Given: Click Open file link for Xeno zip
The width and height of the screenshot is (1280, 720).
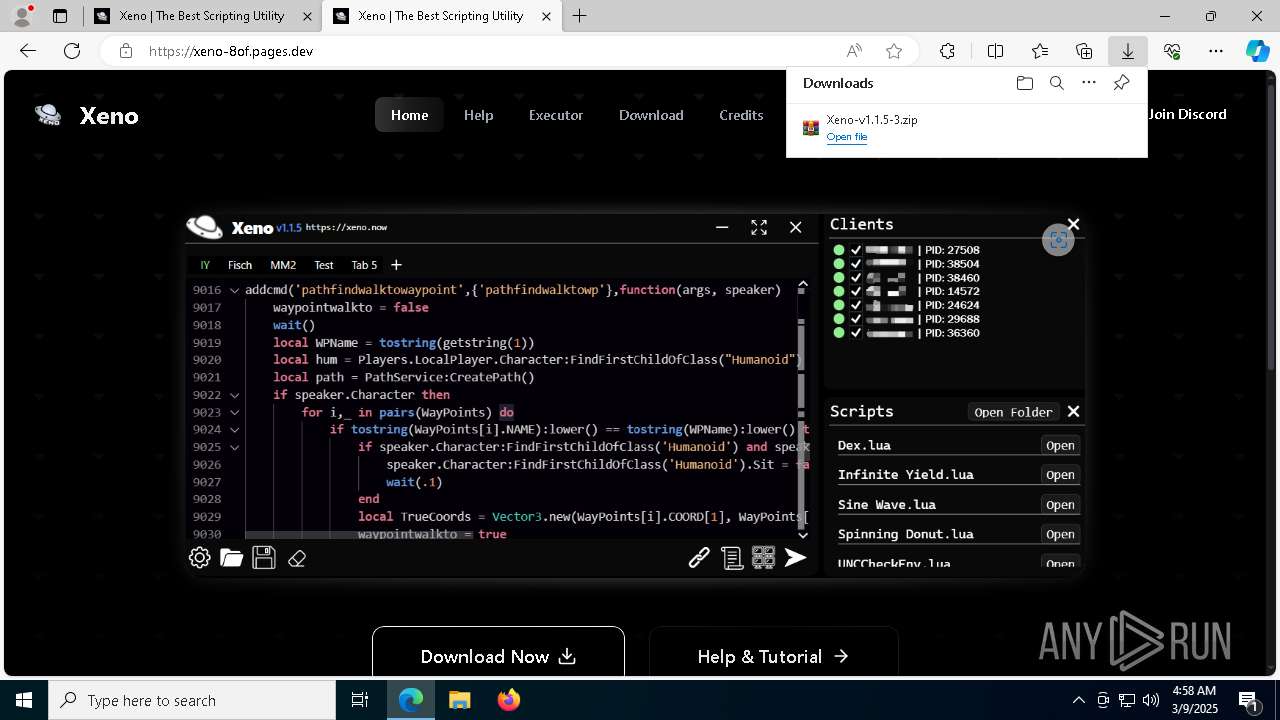Looking at the screenshot, I should coord(847,137).
